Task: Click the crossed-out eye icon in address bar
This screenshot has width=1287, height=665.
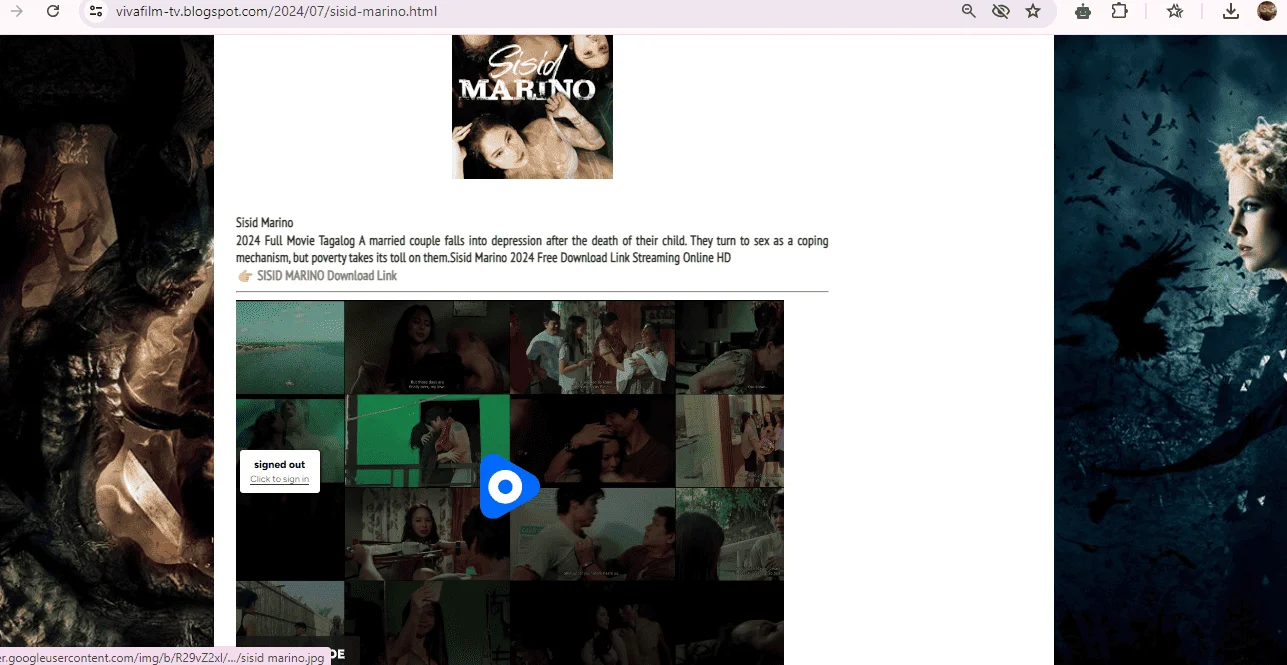Action: tap(1000, 11)
